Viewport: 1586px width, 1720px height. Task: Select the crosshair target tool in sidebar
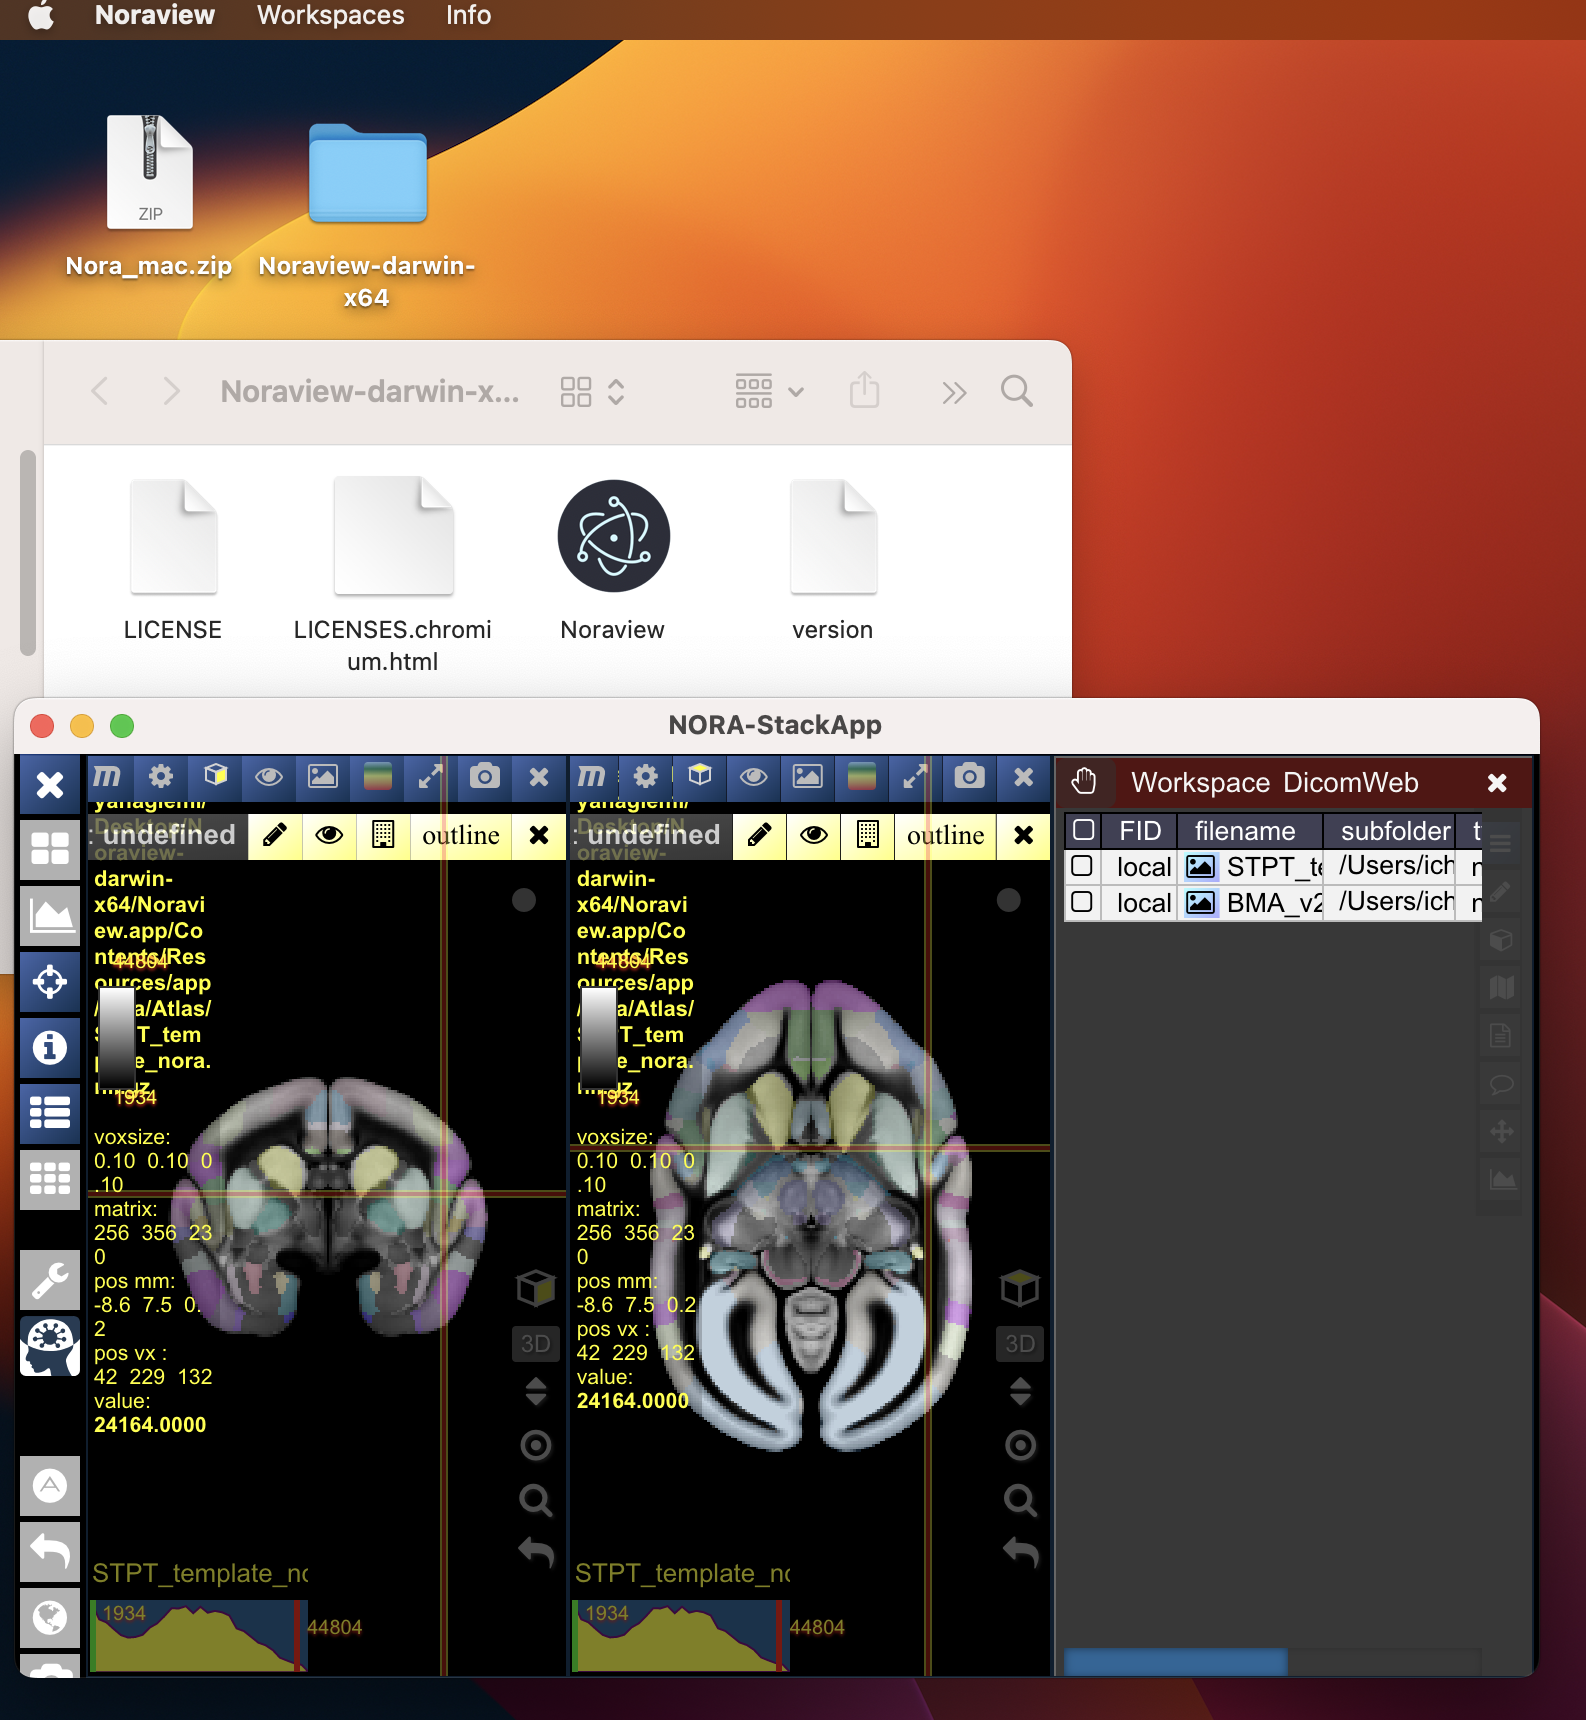50,982
